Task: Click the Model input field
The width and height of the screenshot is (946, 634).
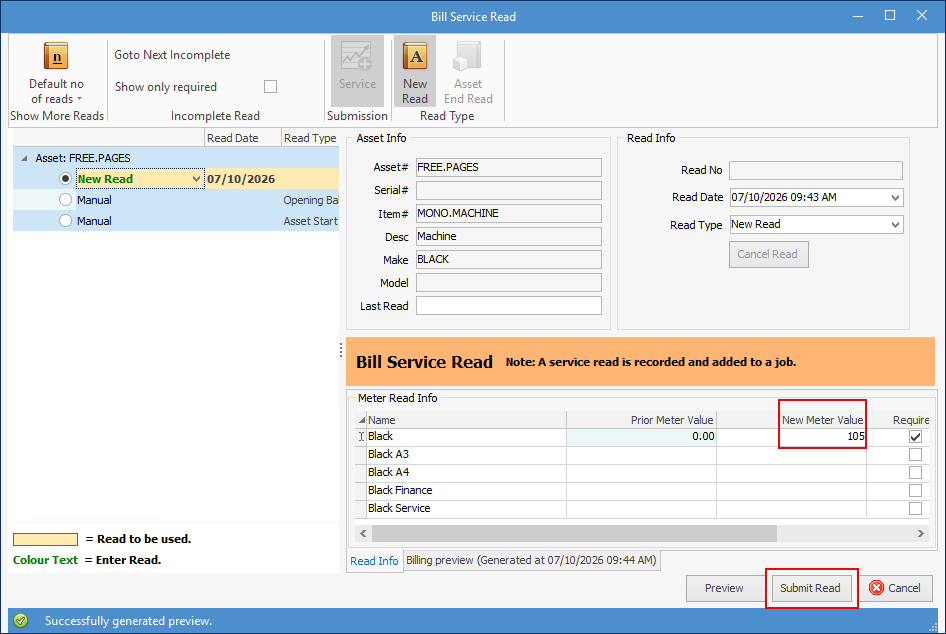Action: [509, 283]
